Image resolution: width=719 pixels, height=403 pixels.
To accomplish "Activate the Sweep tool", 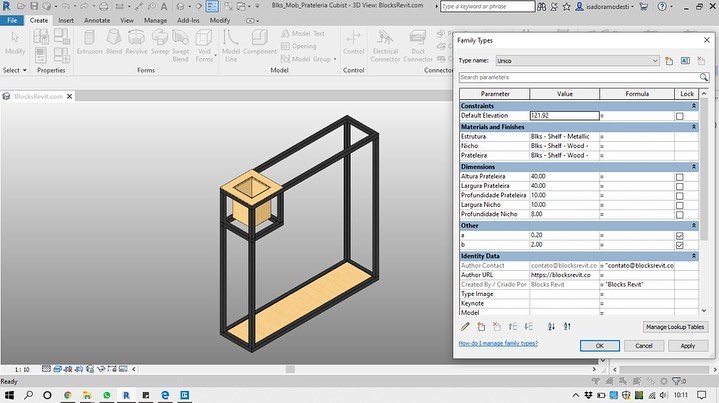I will click(160, 42).
